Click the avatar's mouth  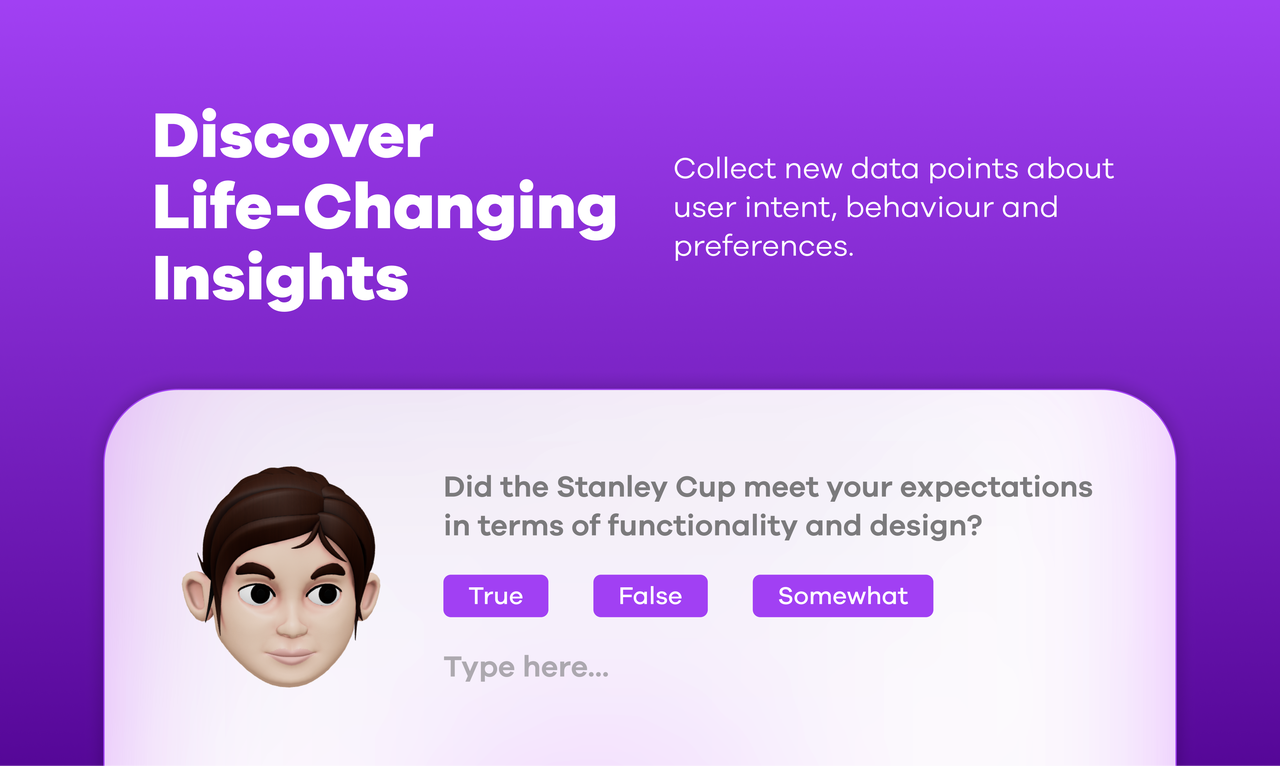tap(291, 655)
